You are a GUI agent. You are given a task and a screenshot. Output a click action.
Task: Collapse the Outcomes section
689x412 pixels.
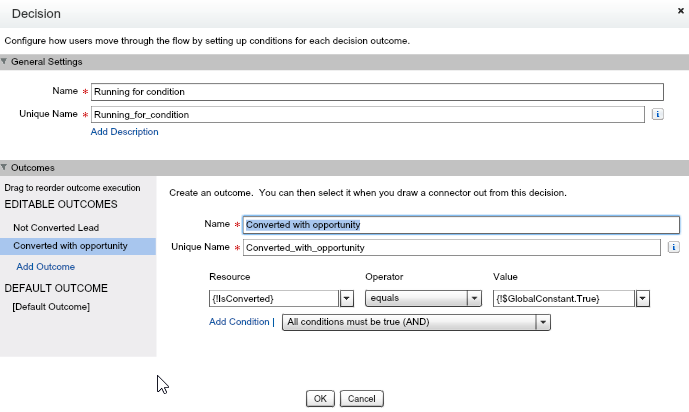(4, 168)
